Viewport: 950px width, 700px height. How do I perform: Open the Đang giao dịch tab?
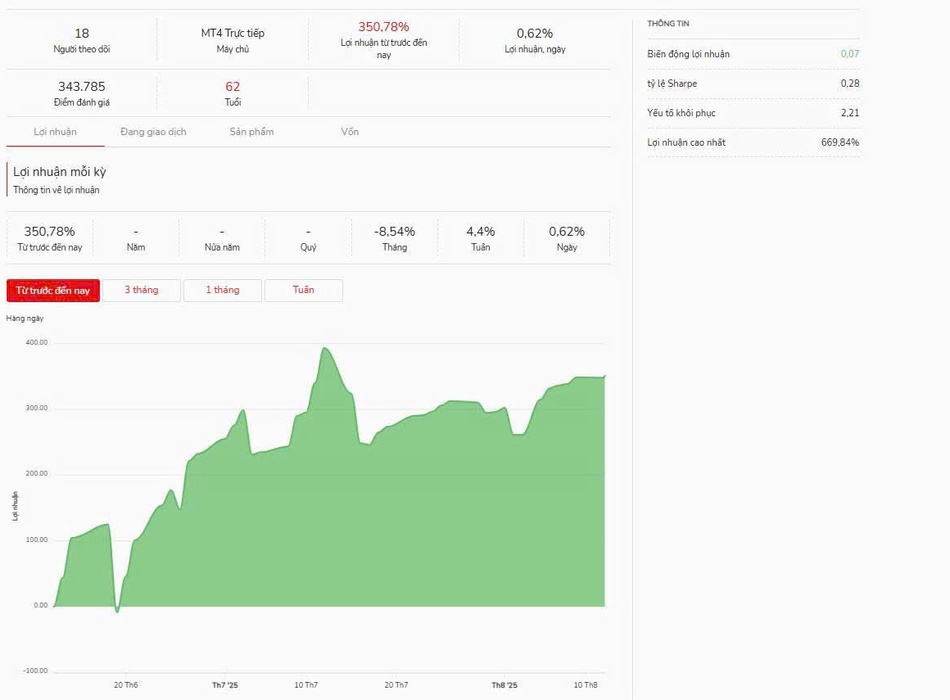tap(153, 132)
